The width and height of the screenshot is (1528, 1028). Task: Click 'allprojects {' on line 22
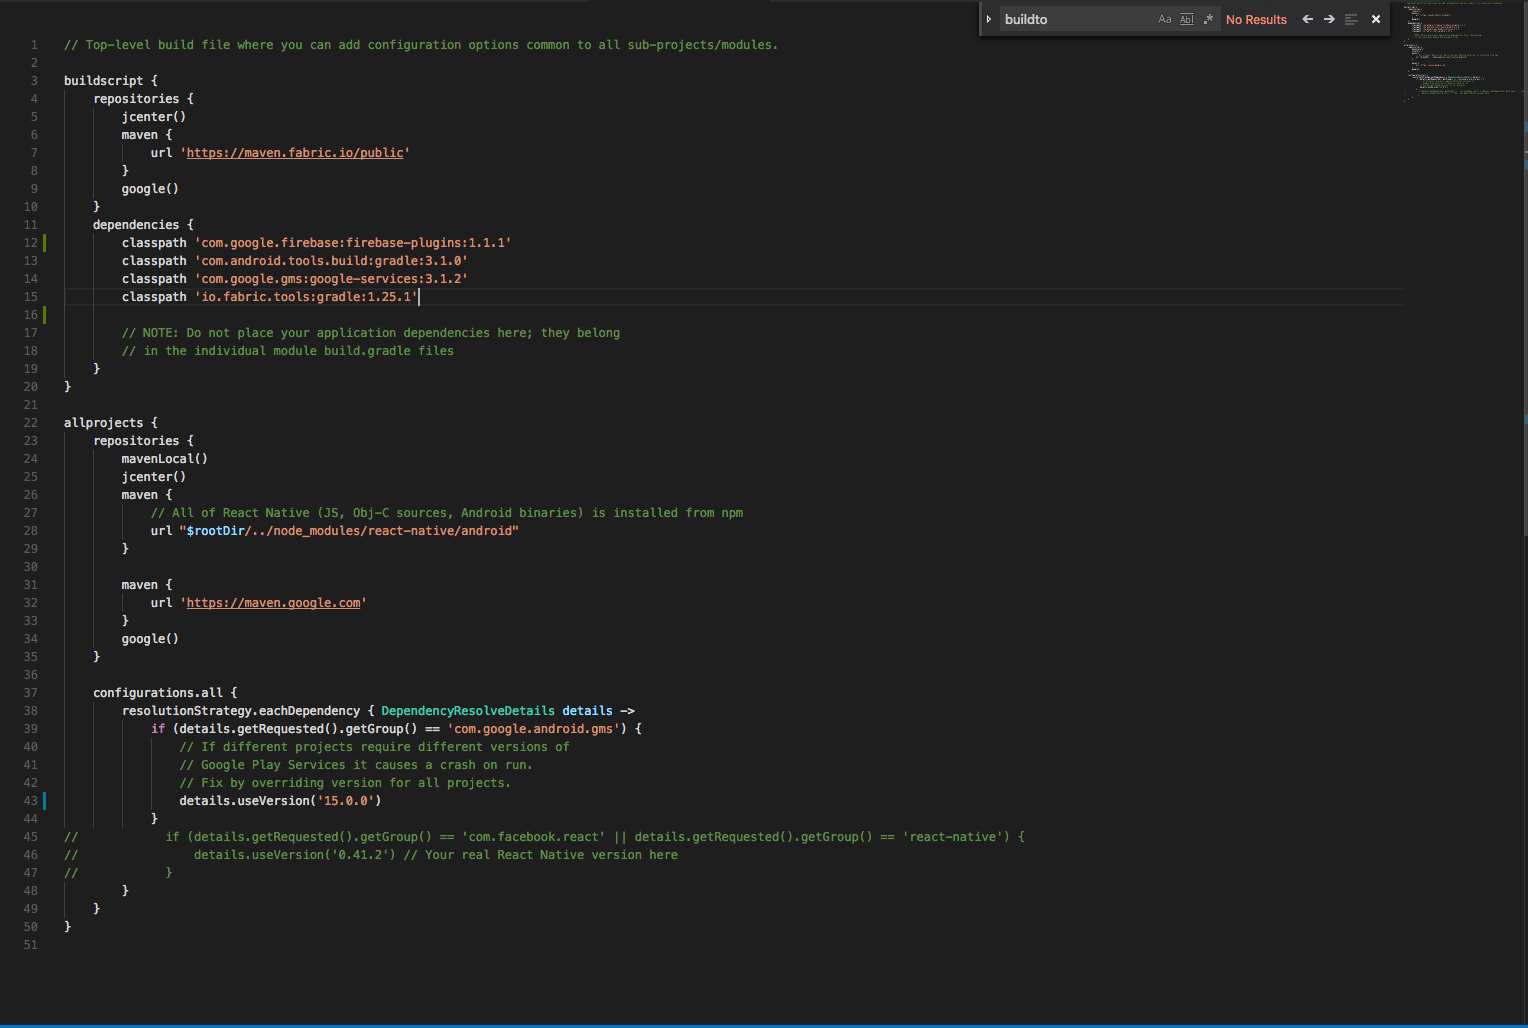point(111,423)
